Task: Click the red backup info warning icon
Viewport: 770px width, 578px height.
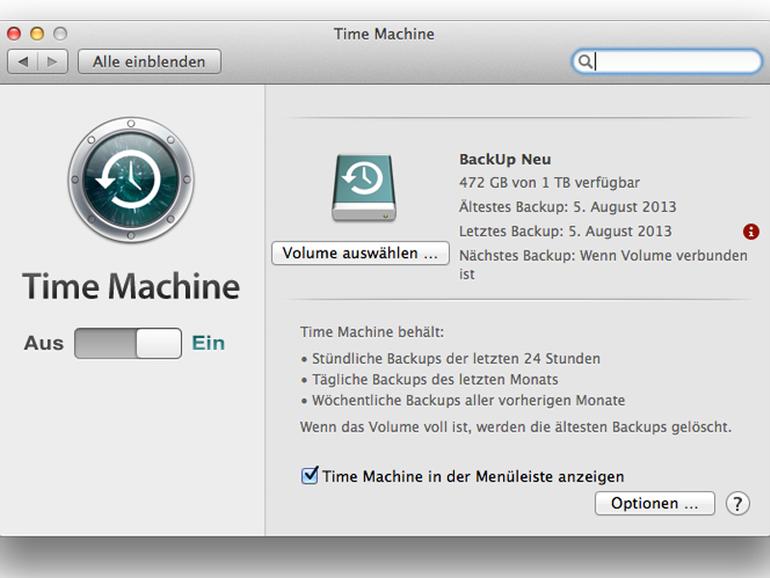Action: pyautogui.click(x=751, y=231)
